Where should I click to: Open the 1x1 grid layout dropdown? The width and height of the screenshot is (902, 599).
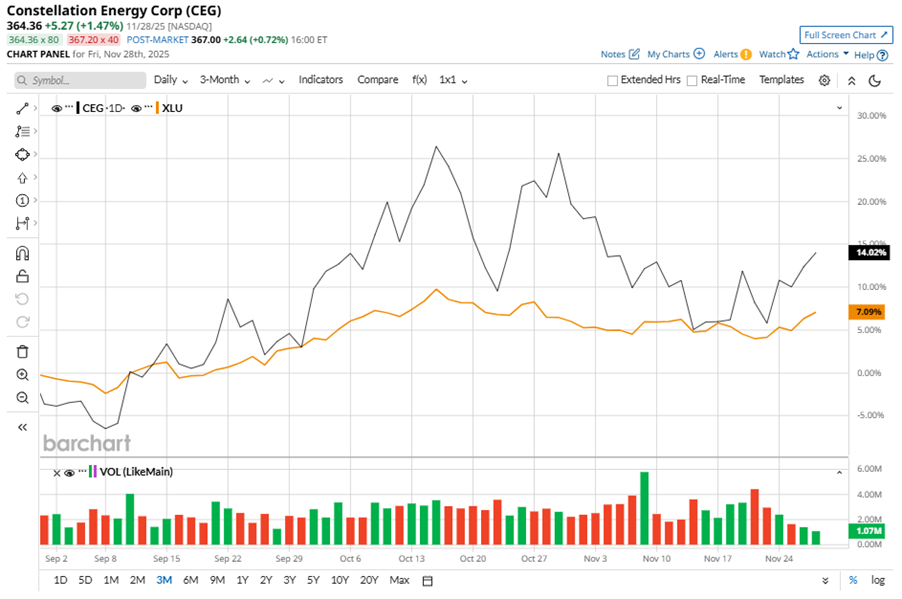[x=453, y=80]
